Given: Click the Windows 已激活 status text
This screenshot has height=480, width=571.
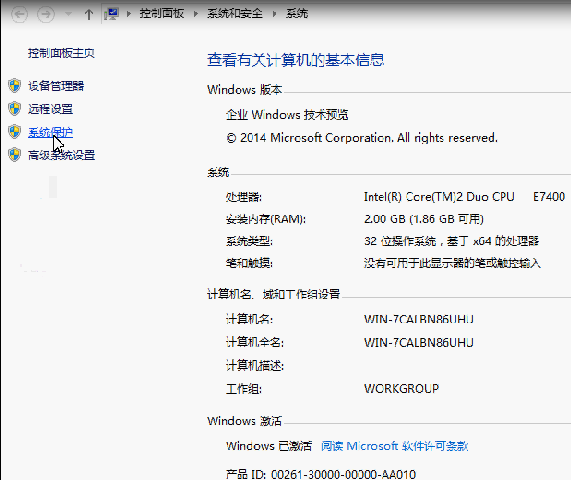Looking at the screenshot, I should (269, 446).
